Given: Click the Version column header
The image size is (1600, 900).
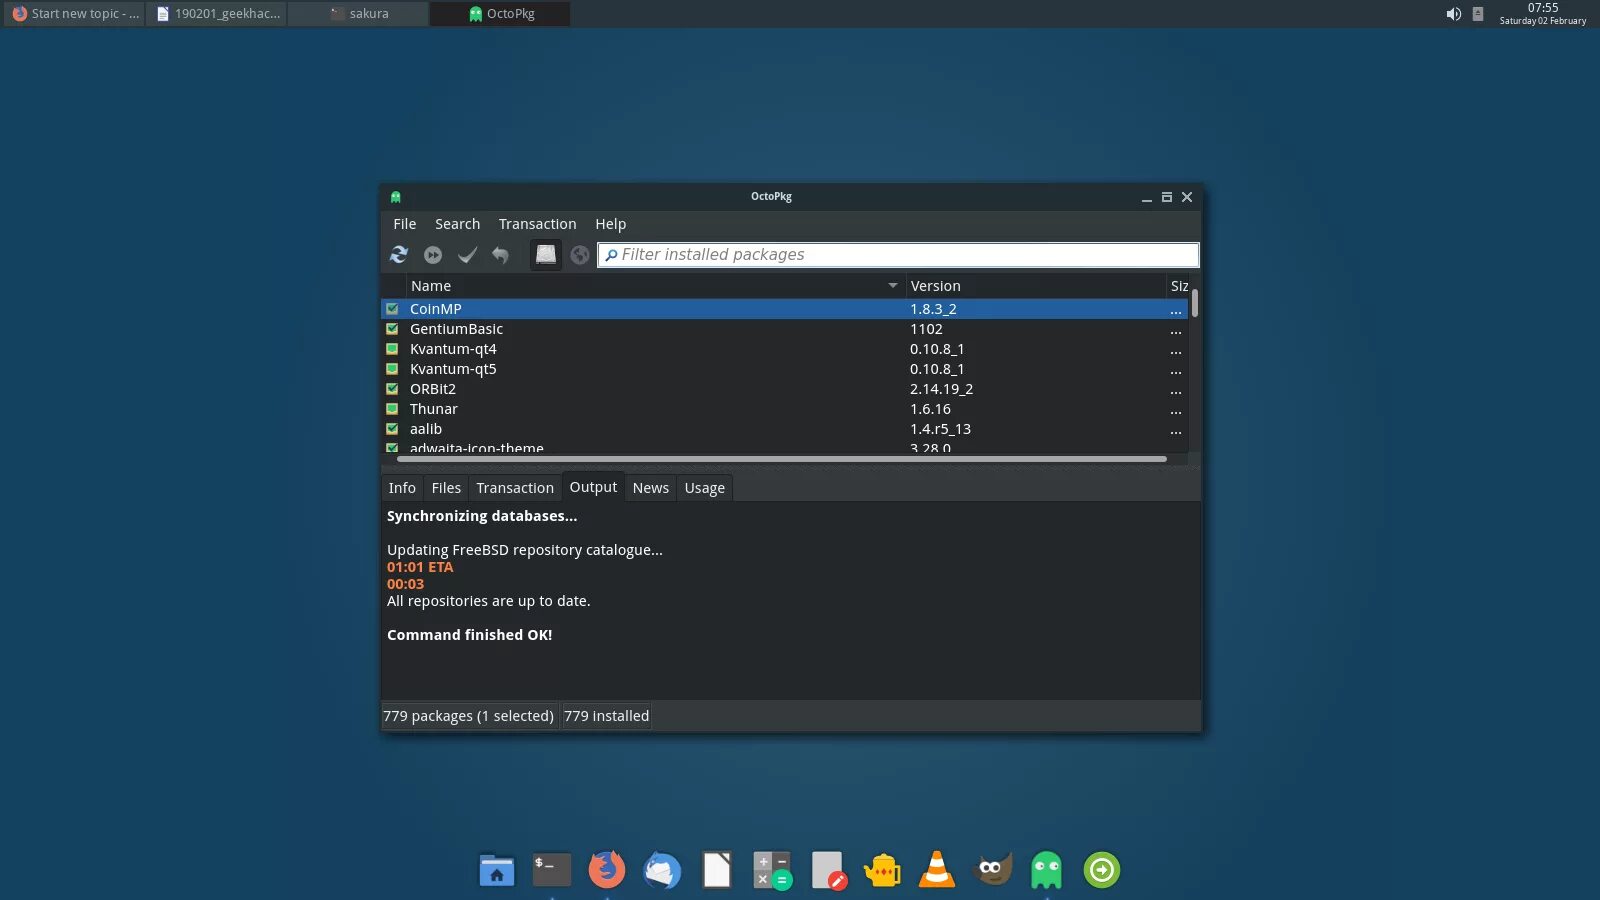Looking at the screenshot, I should (1035, 286).
